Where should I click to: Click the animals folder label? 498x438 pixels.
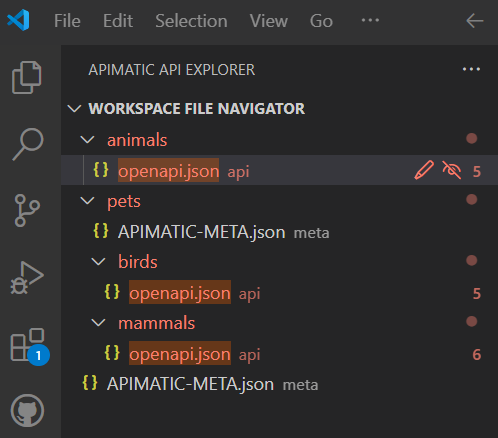coord(137,140)
